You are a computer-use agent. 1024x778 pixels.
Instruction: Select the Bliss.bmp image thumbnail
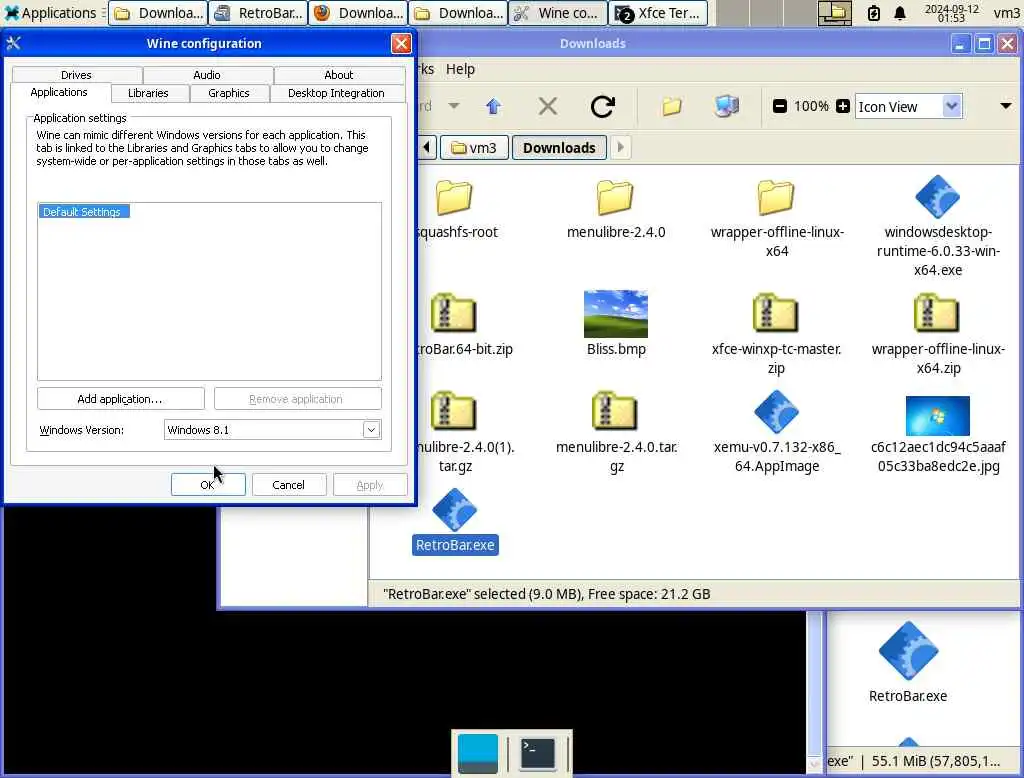click(615, 314)
